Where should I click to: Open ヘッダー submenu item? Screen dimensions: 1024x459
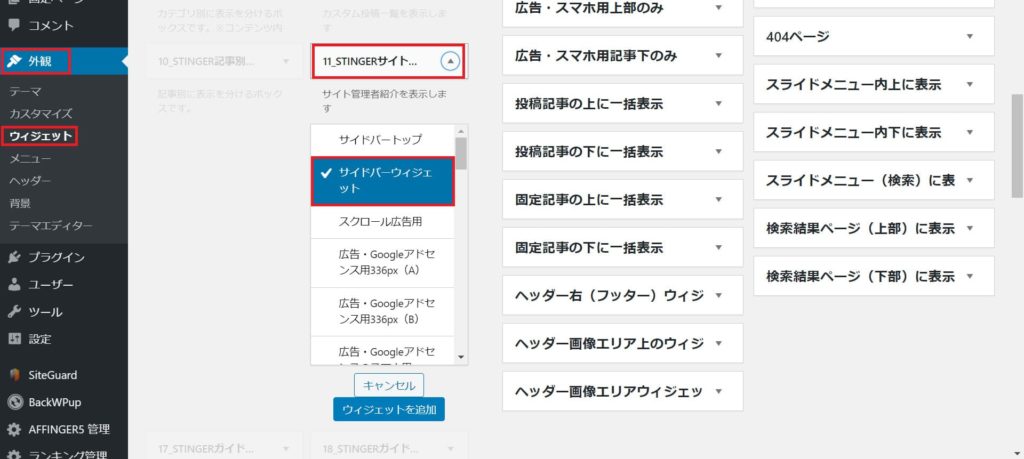pos(30,180)
